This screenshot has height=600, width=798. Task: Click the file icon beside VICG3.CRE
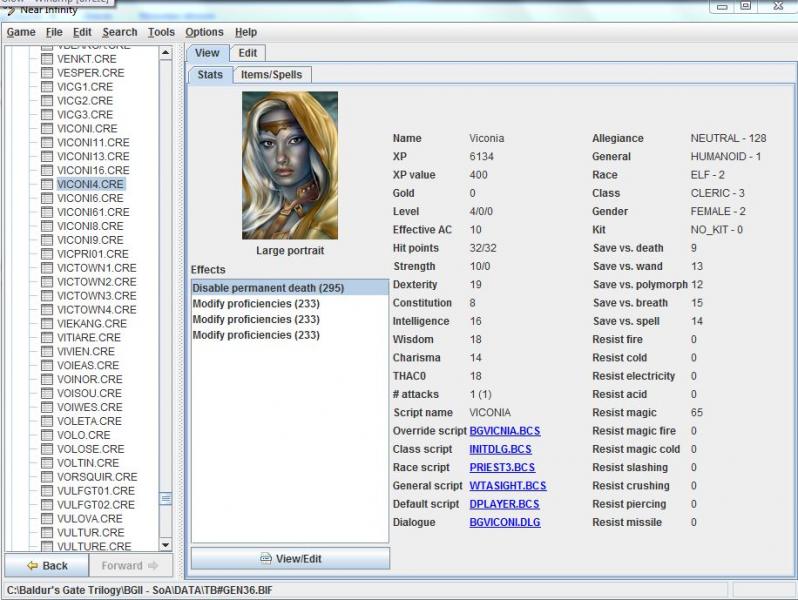coord(47,115)
